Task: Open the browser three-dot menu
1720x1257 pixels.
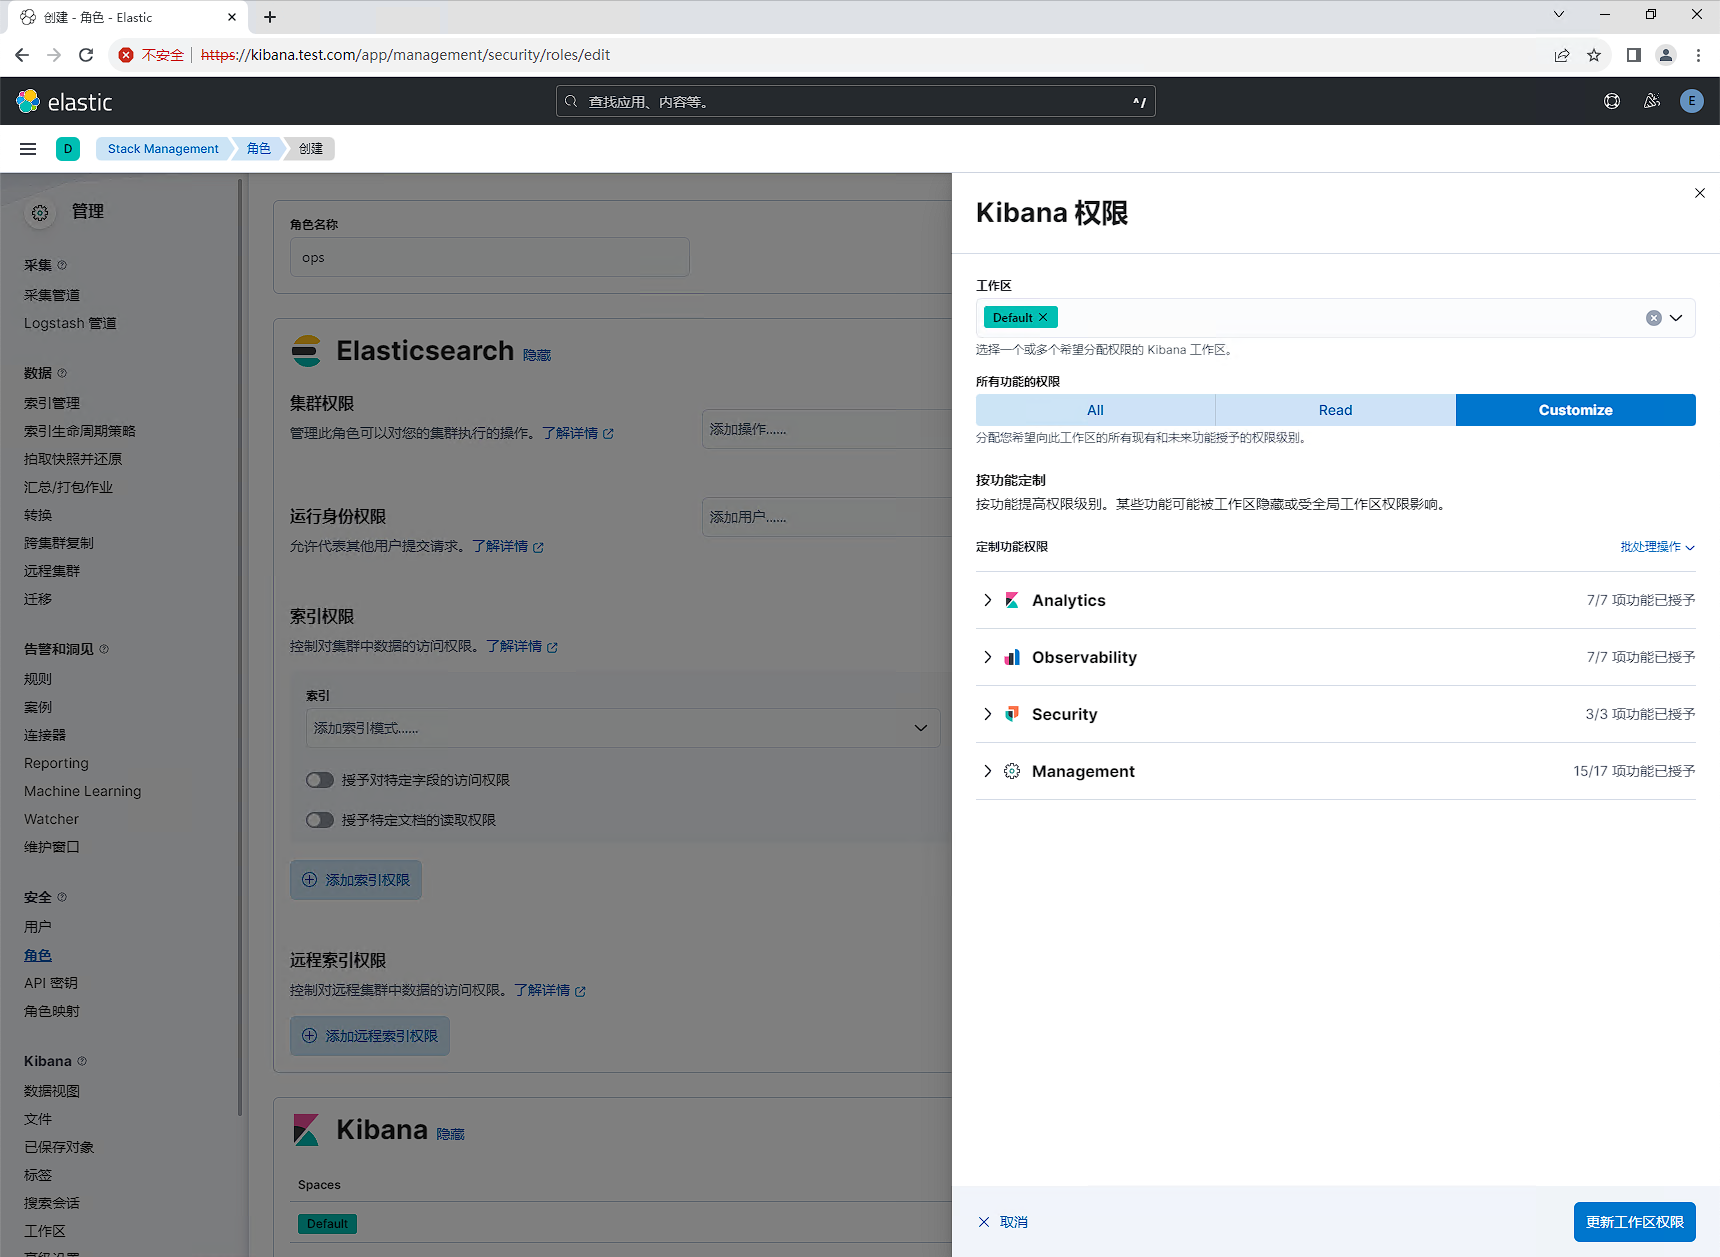Action: [x=1698, y=55]
